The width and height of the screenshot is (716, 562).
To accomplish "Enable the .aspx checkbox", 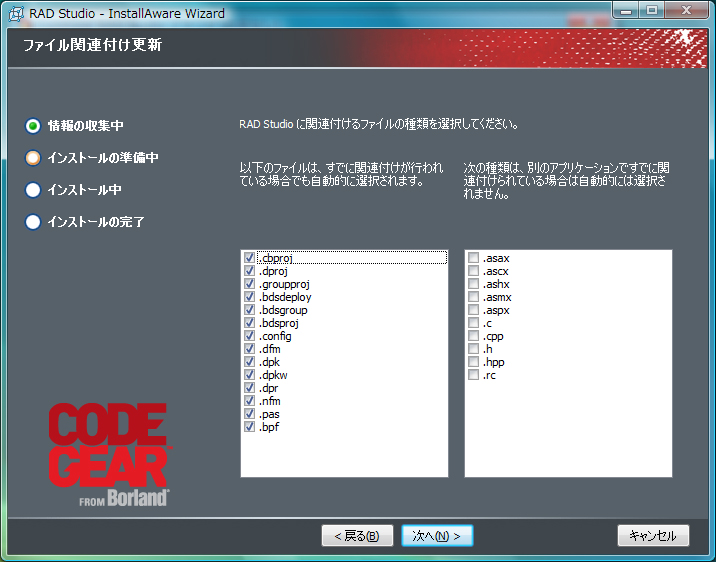I will click(474, 310).
